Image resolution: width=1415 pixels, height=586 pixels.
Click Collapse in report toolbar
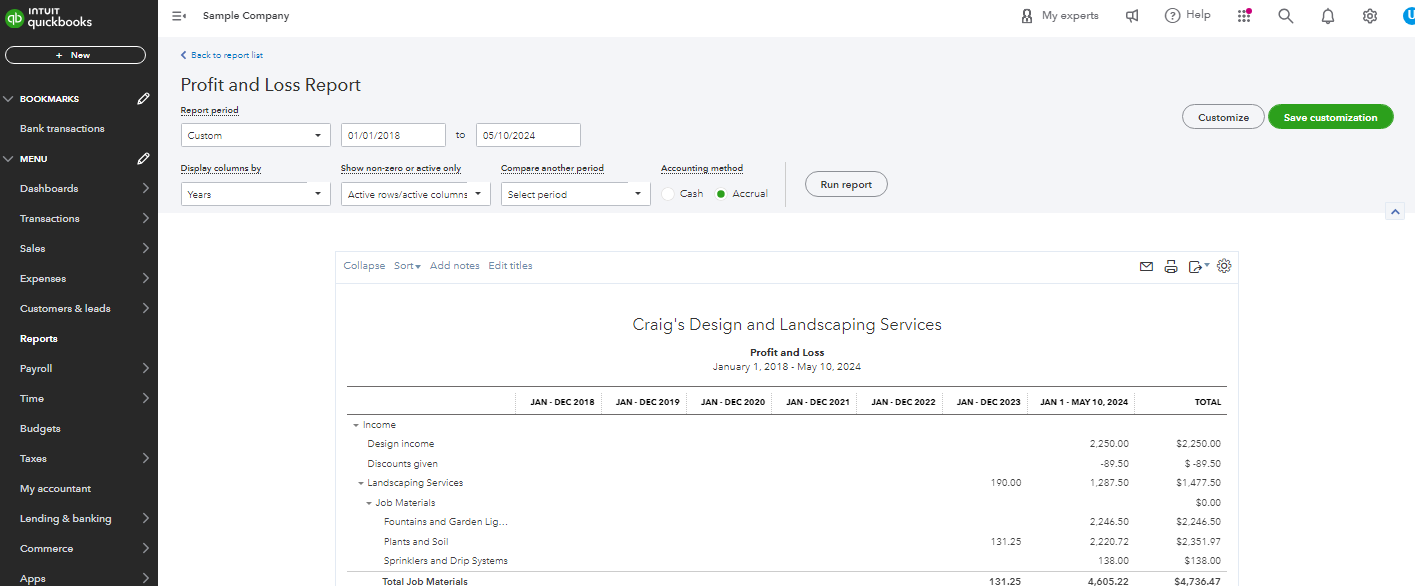click(x=364, y=266)
